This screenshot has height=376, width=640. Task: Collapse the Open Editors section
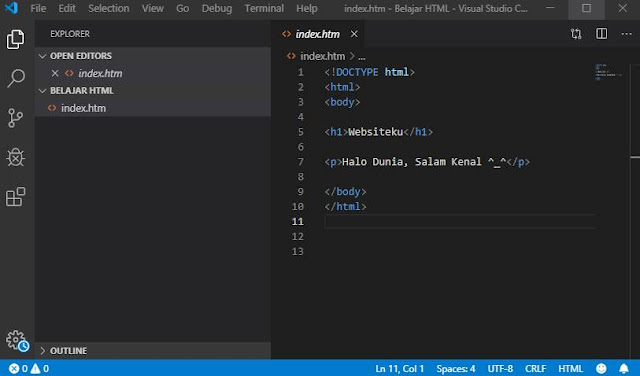coord(42,56)
